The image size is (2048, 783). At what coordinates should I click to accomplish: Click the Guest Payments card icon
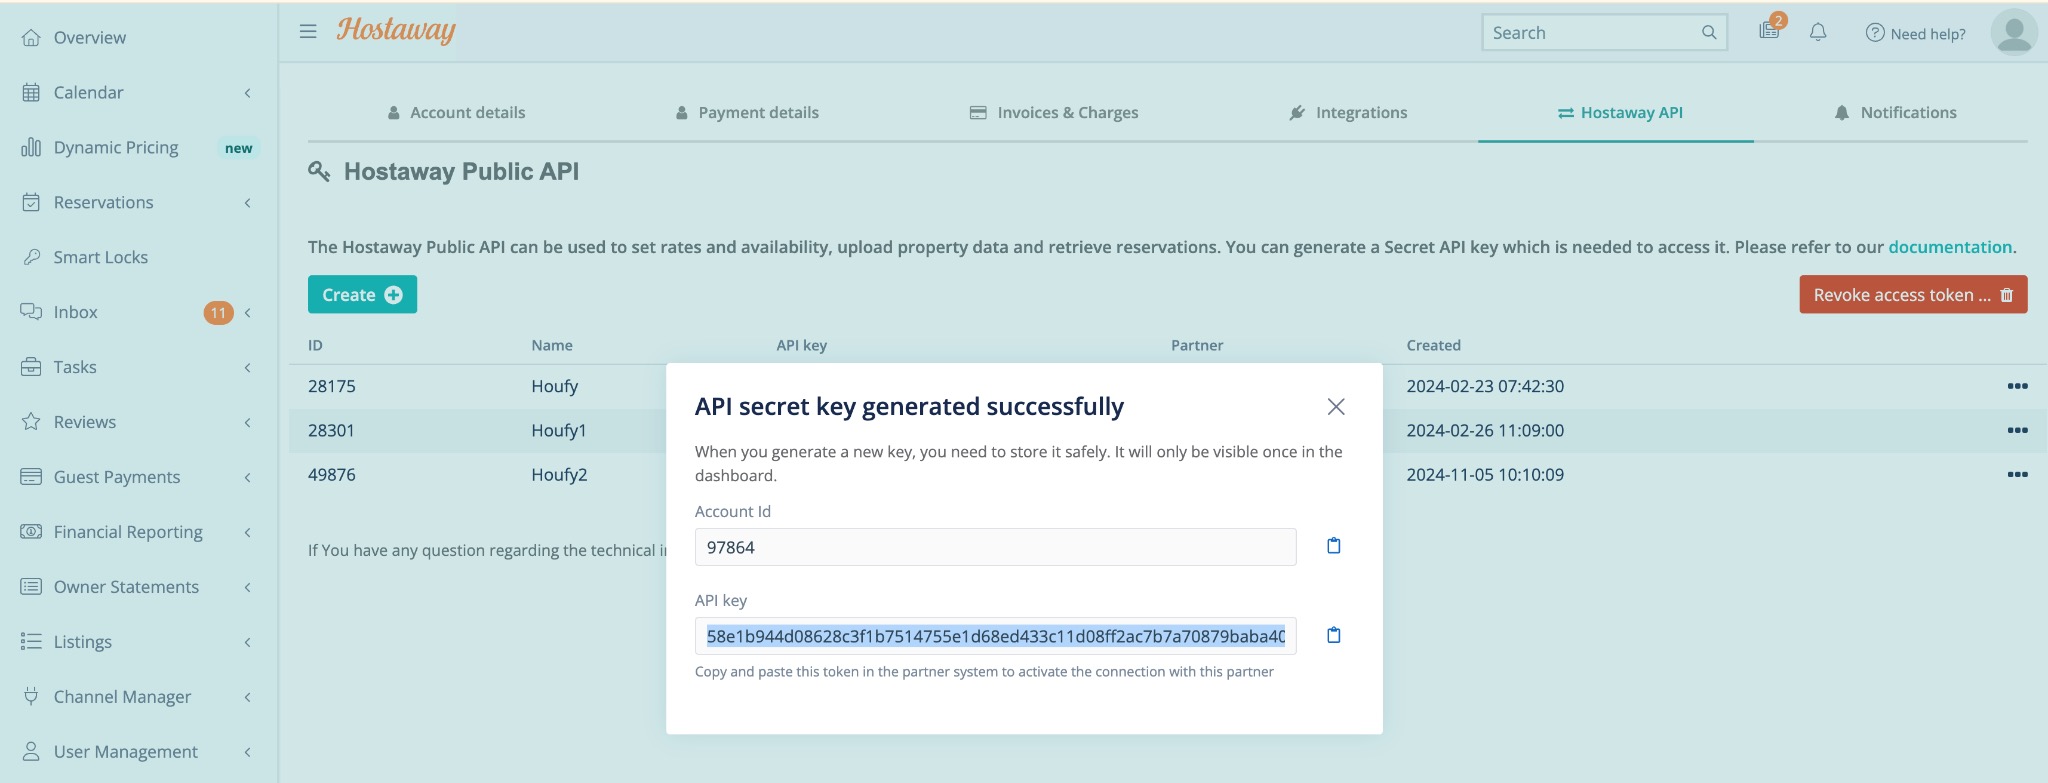[31, 477]
